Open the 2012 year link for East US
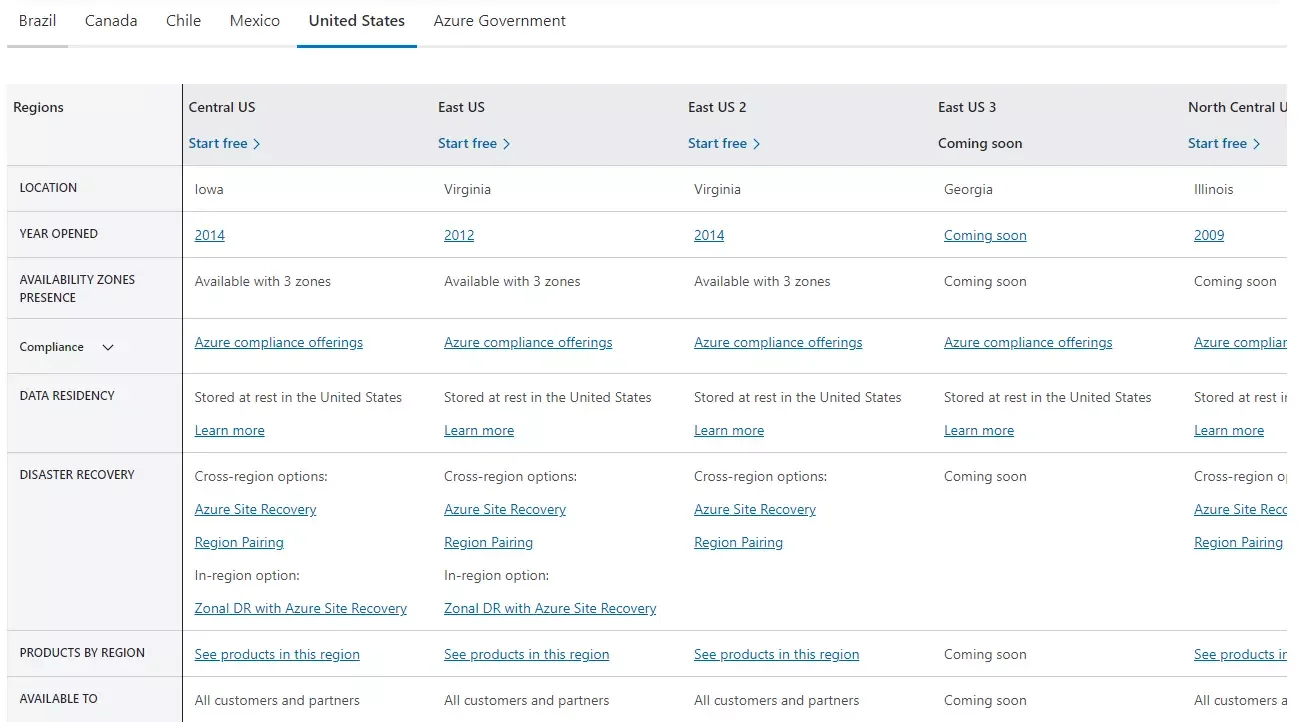This screenshot has width=1298, height=722. [459, 235]
